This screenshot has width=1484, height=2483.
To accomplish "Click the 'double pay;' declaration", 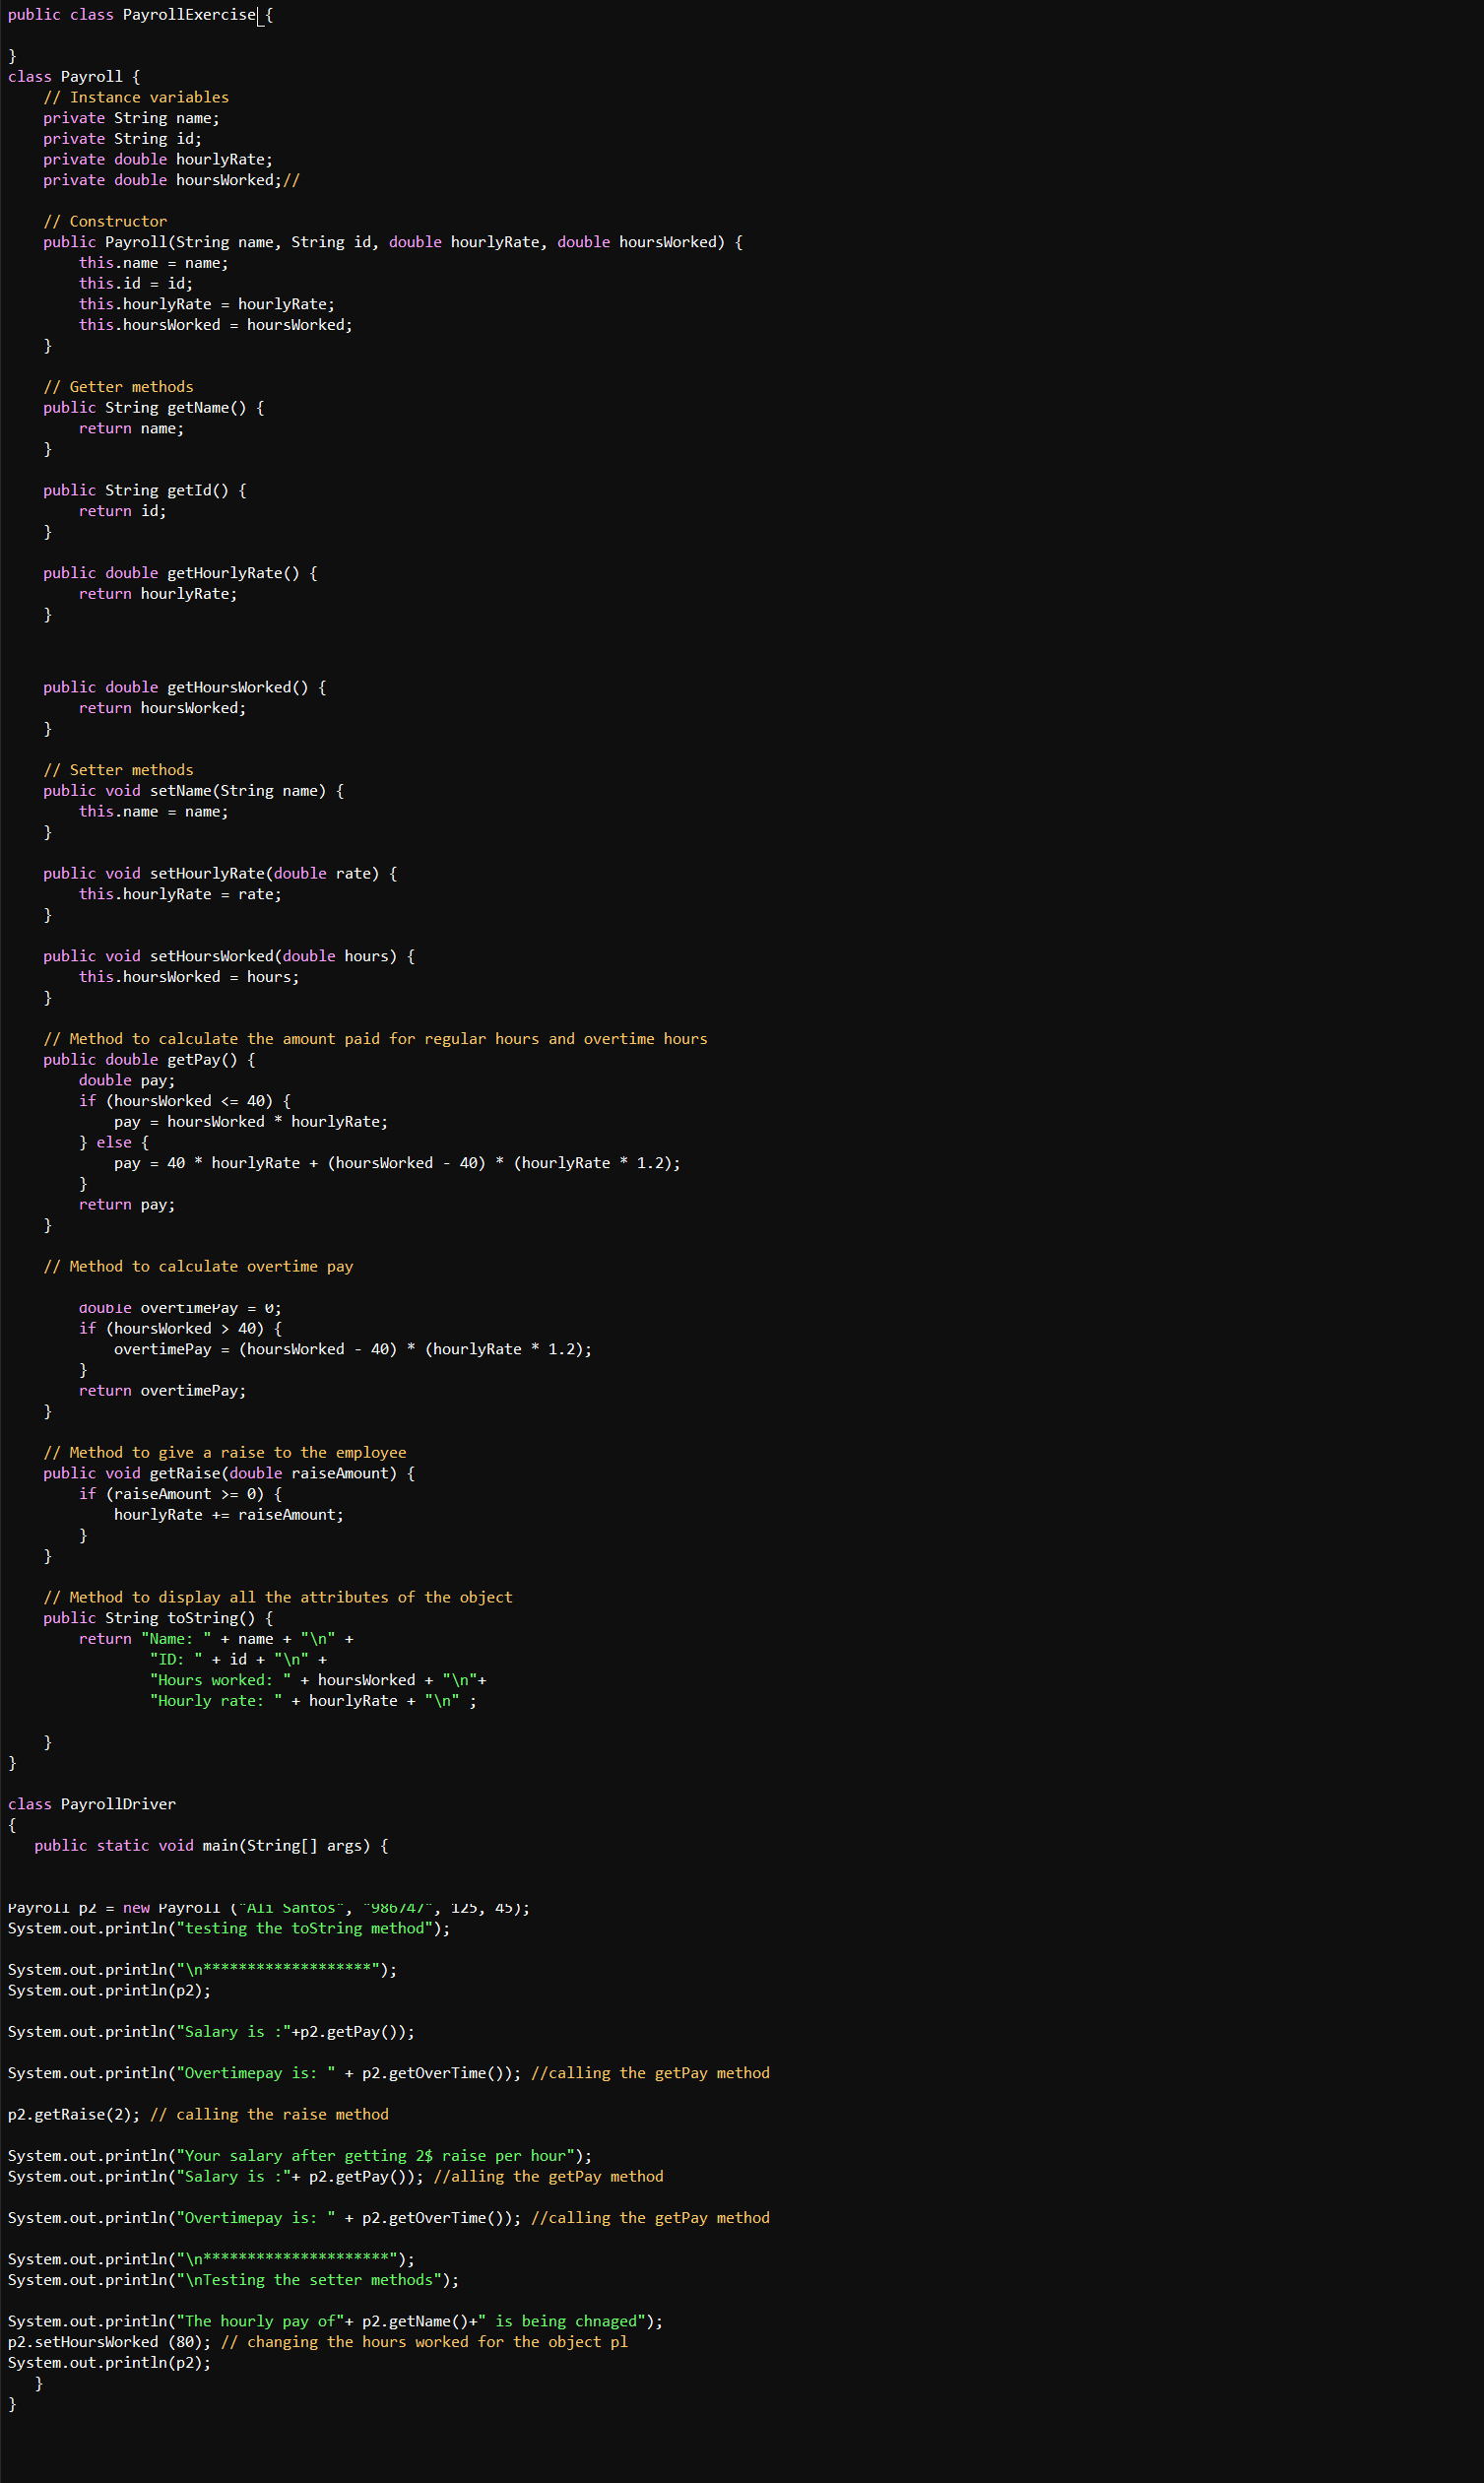I will (127, 1082).
